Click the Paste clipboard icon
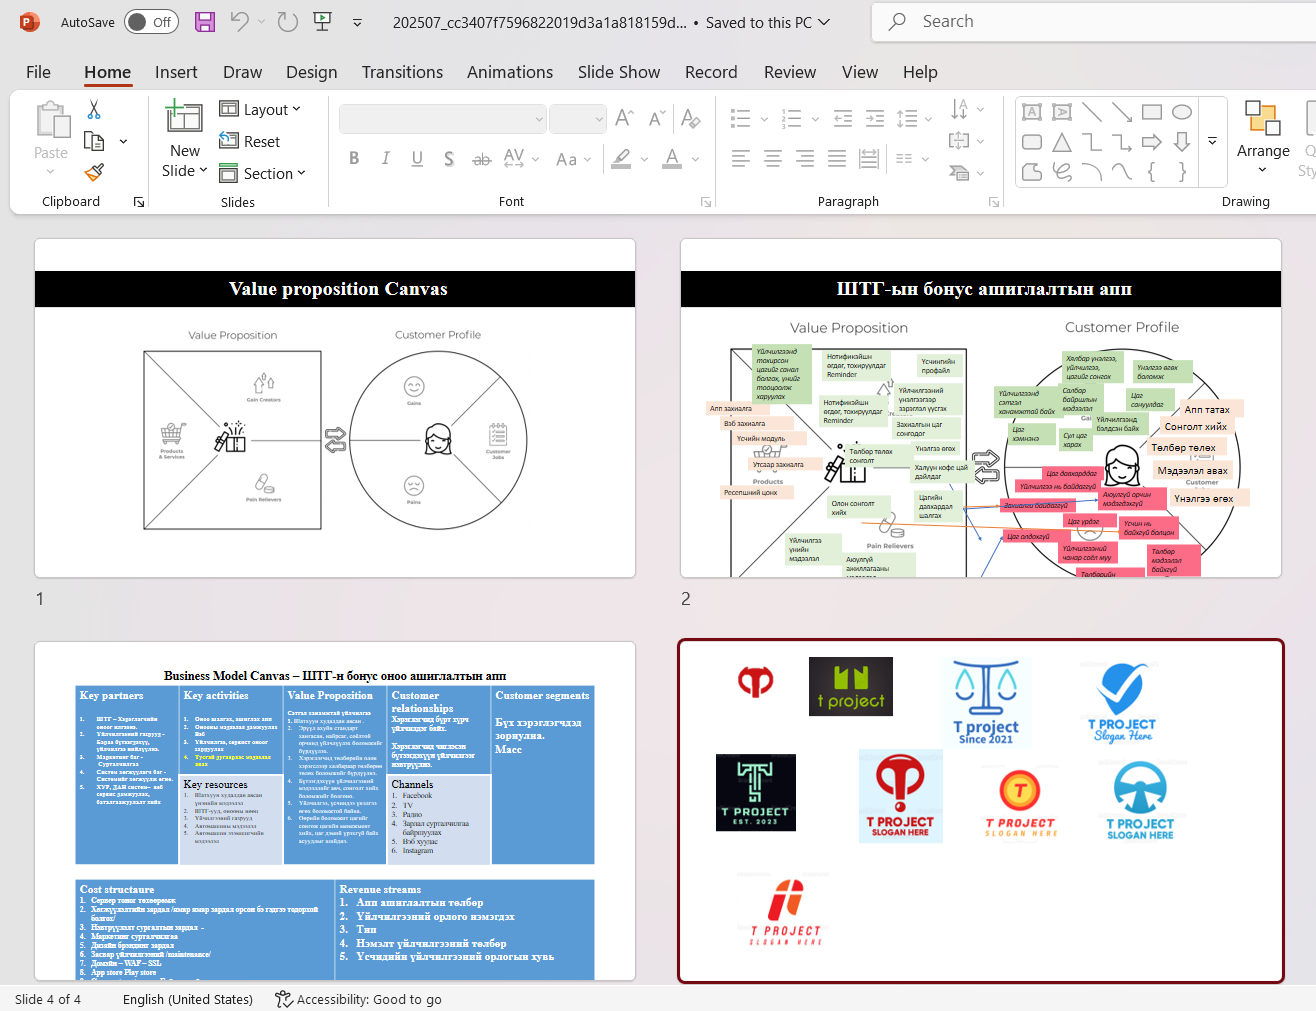The width and height of the screenshot is (1316, 1011). point(51,120)
